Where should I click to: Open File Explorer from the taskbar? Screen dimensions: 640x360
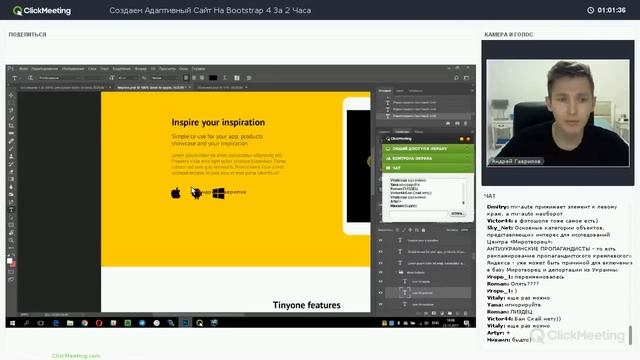point(70,323)
